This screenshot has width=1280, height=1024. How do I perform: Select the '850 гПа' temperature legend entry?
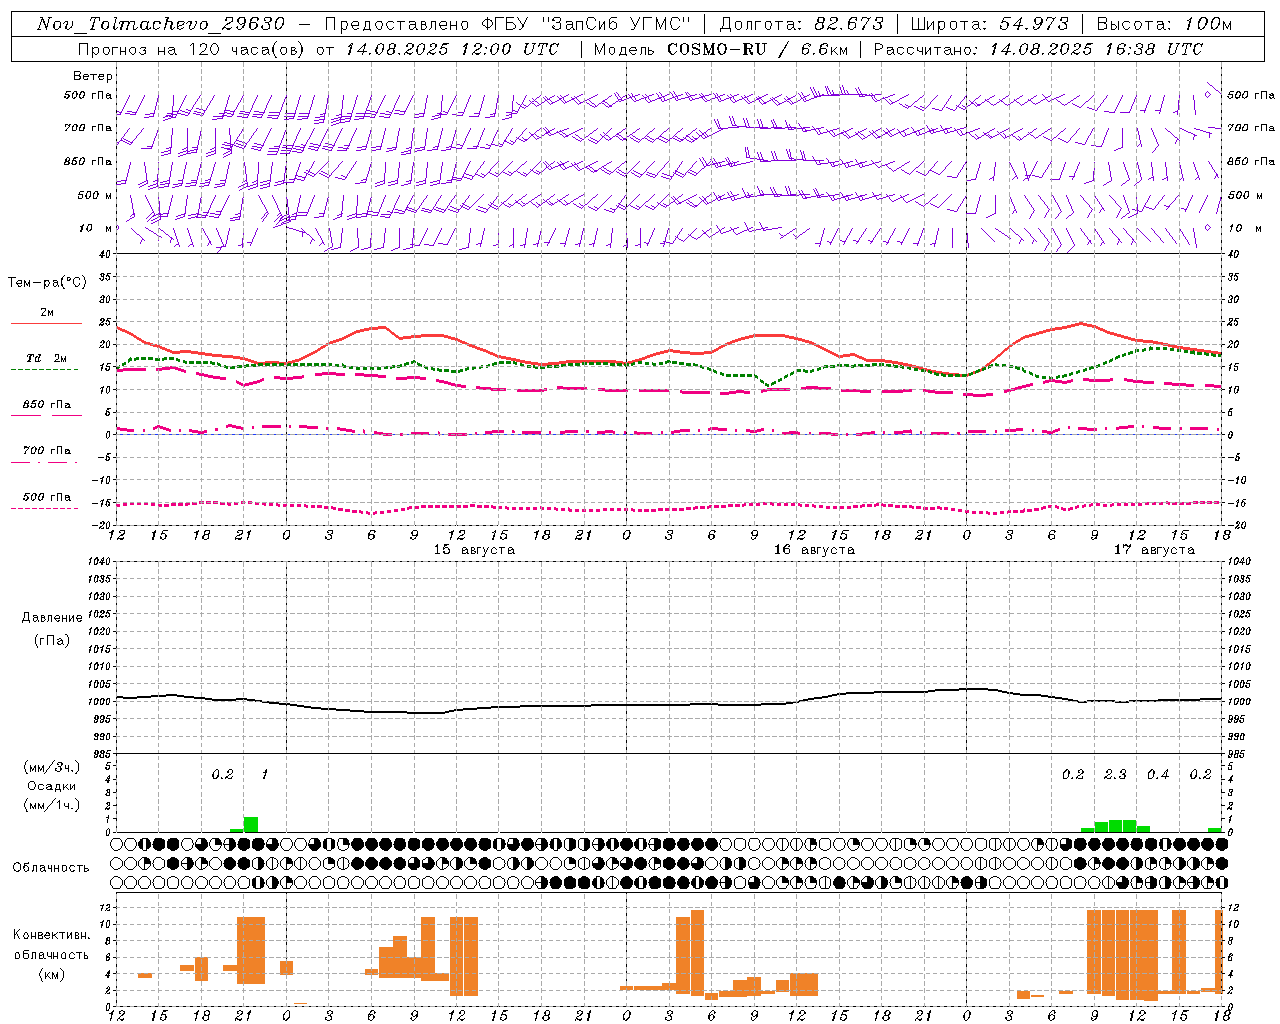46,405
